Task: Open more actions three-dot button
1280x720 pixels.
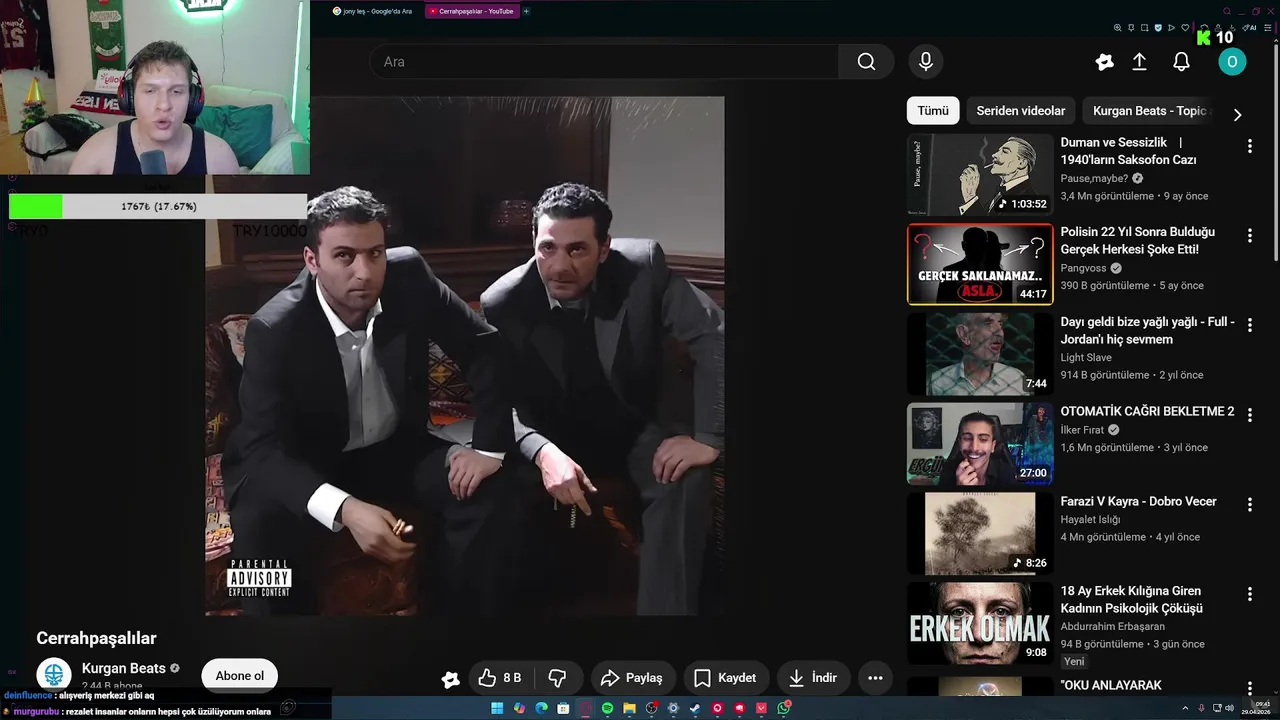Action: point(875,678)
